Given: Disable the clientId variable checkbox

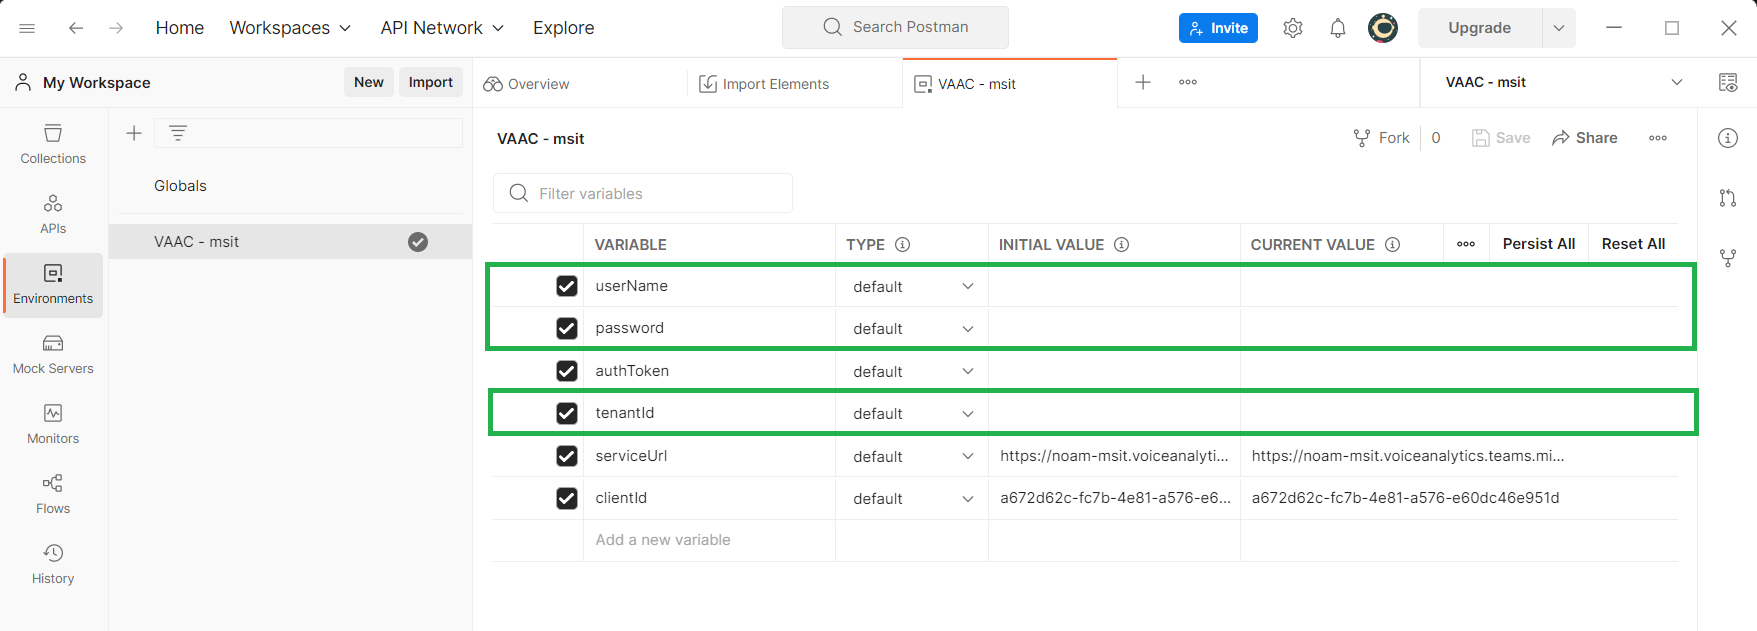Looking at the screenshot, I should click(x=567, y=498).
